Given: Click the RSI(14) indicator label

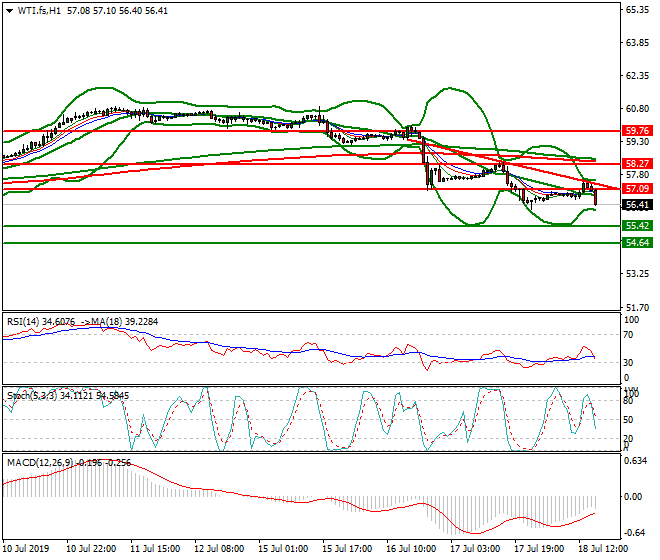Looking at the screenshot, I should [x=23, y=322].
